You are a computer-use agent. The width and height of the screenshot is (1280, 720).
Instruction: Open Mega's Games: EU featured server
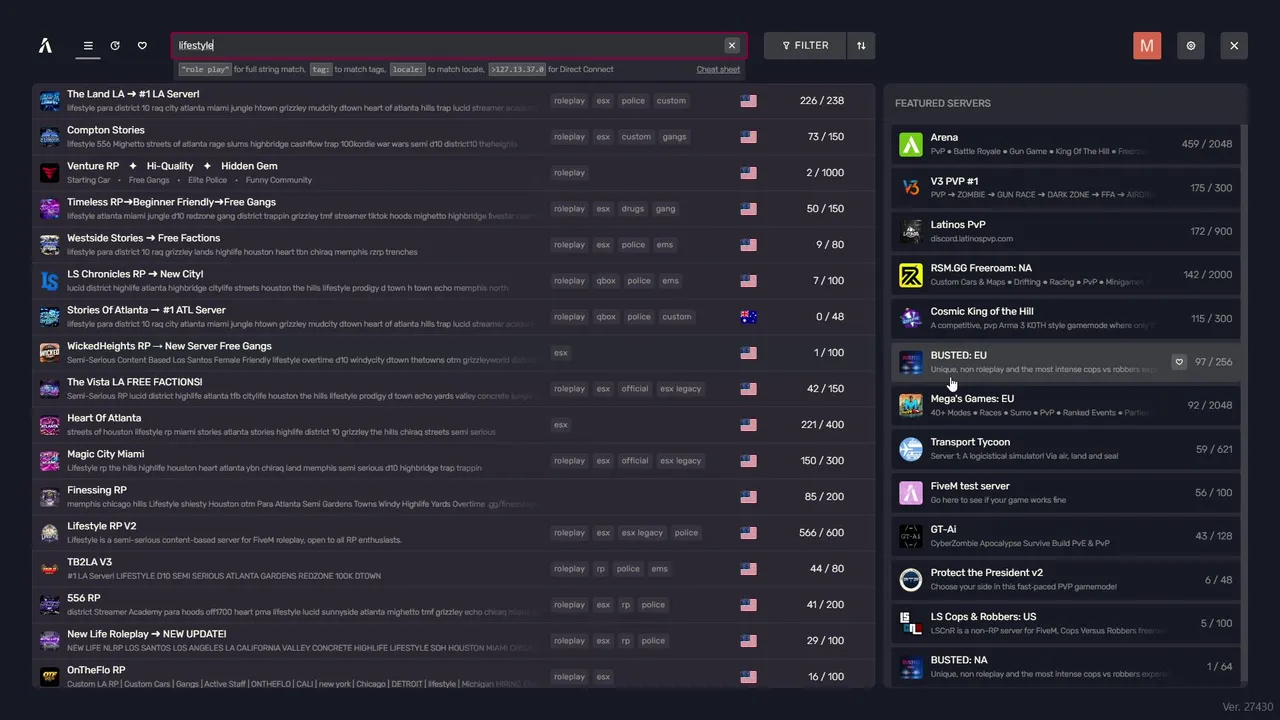1066,405
